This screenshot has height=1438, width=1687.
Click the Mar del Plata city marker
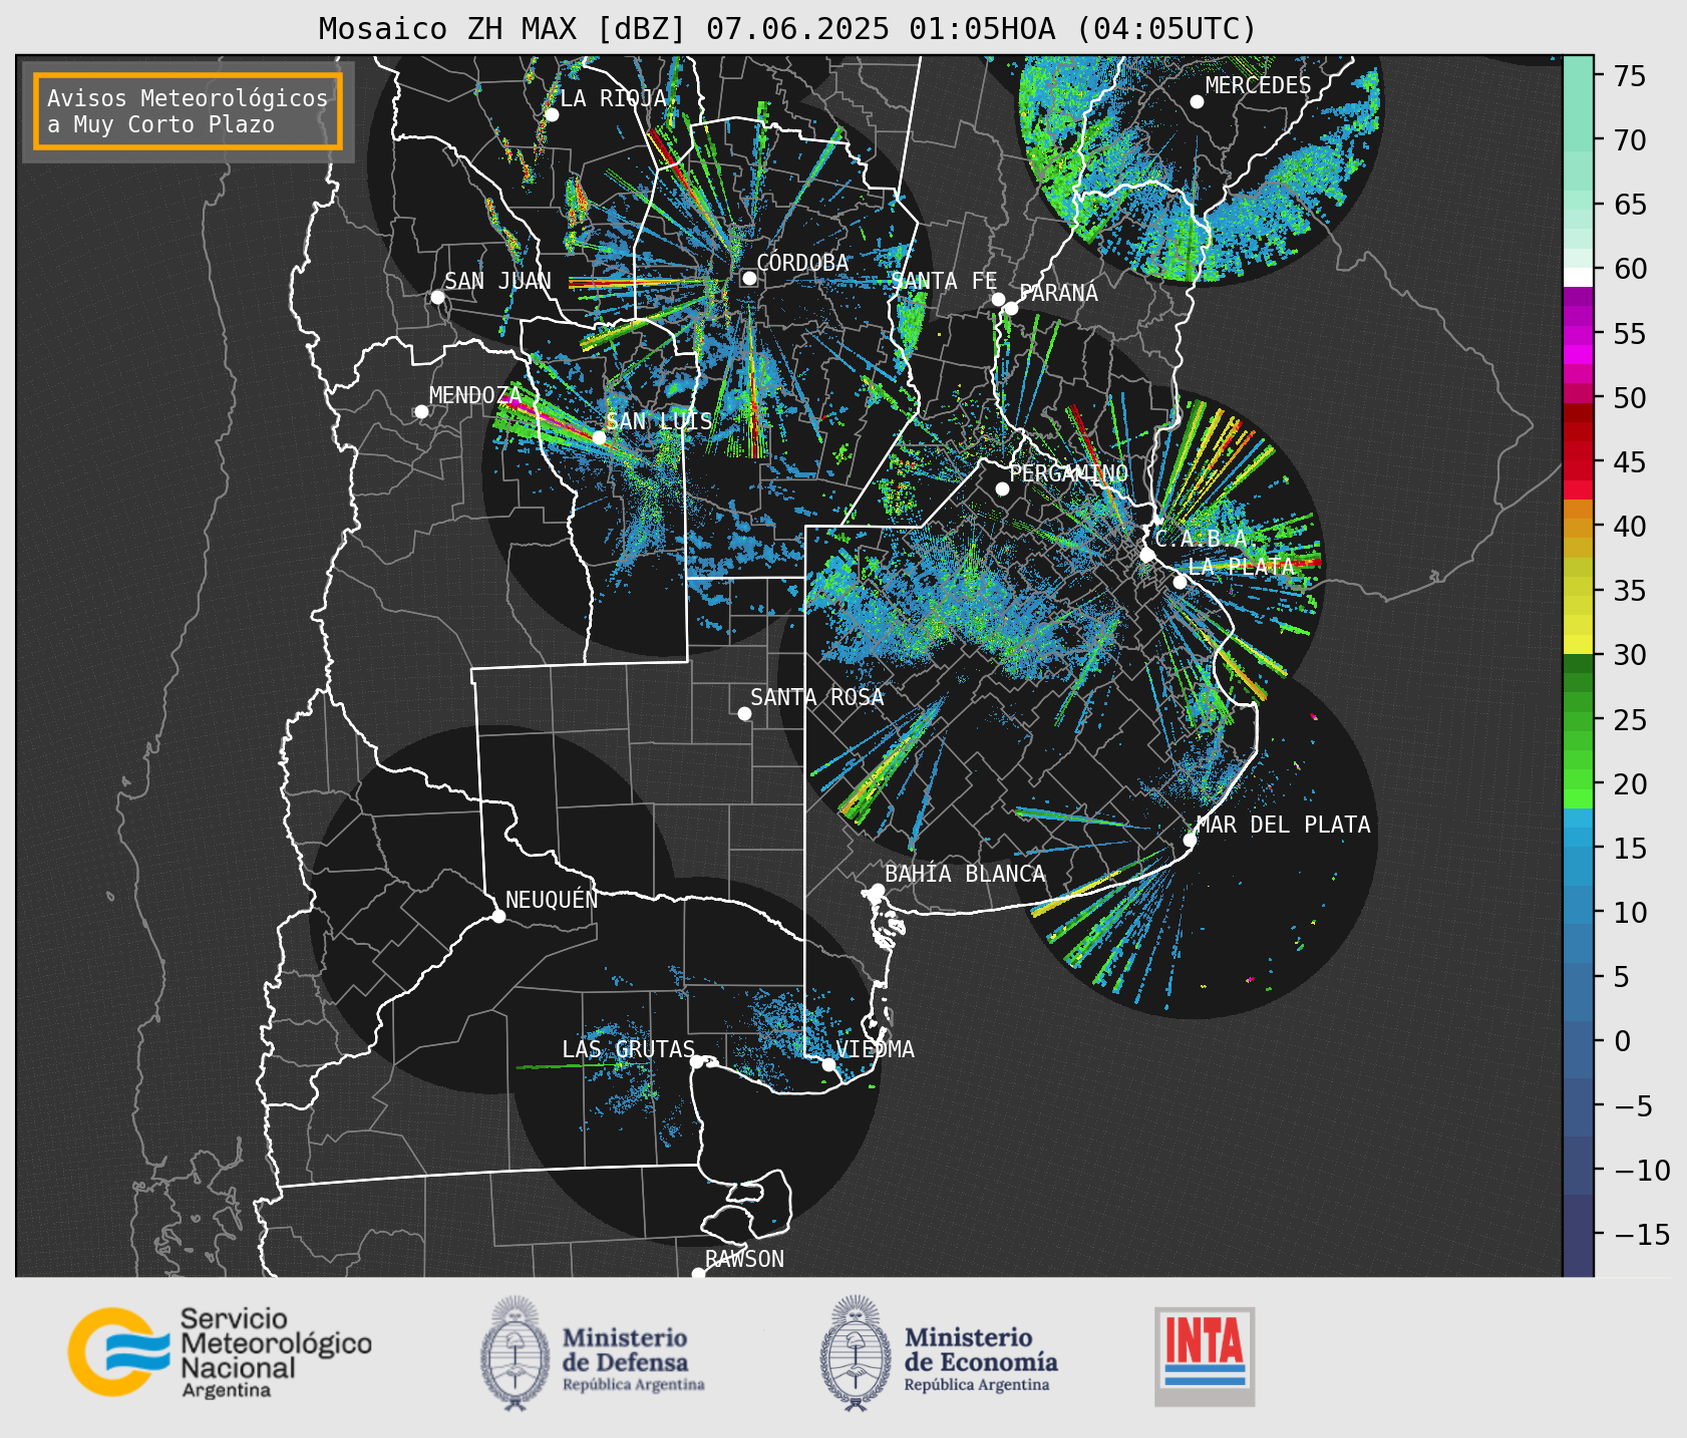[1189, 840]
